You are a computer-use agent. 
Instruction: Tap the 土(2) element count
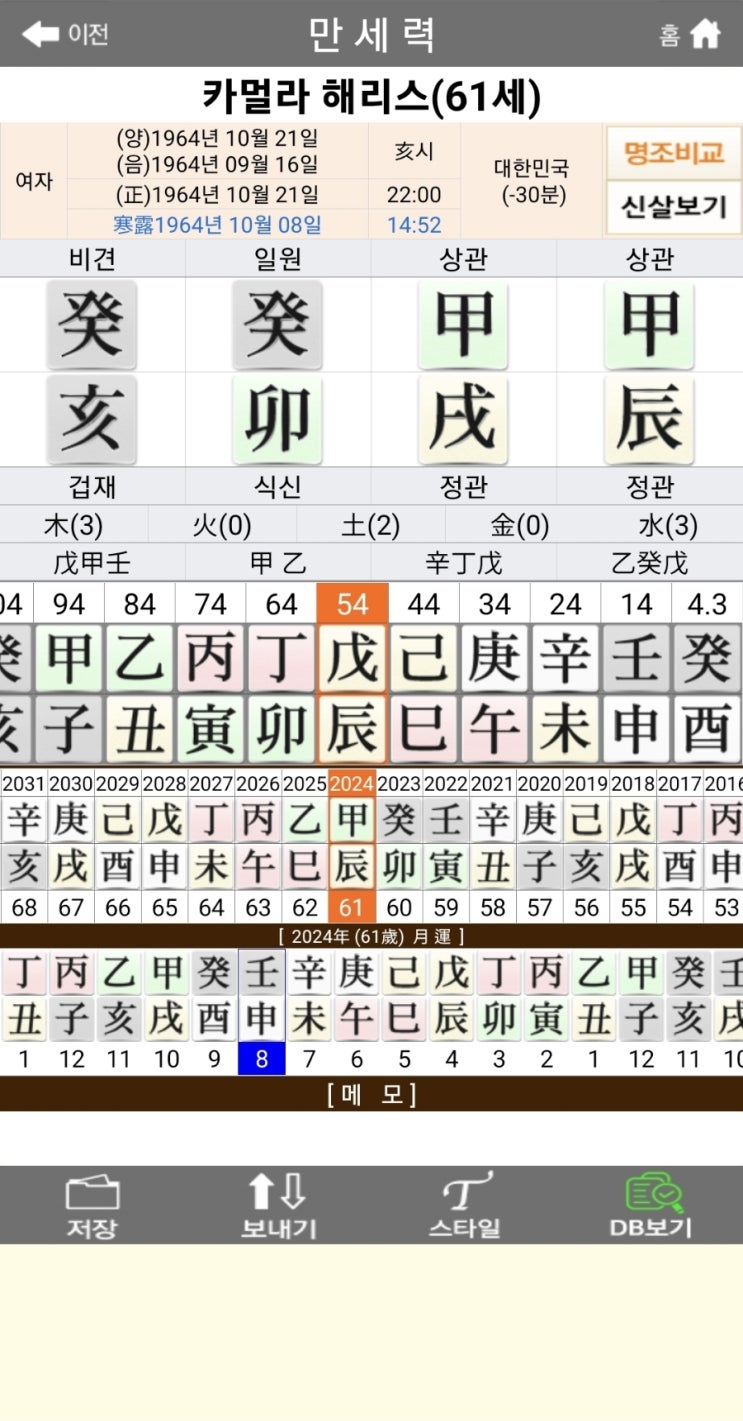pyautogui.click(x=371, y=524)
